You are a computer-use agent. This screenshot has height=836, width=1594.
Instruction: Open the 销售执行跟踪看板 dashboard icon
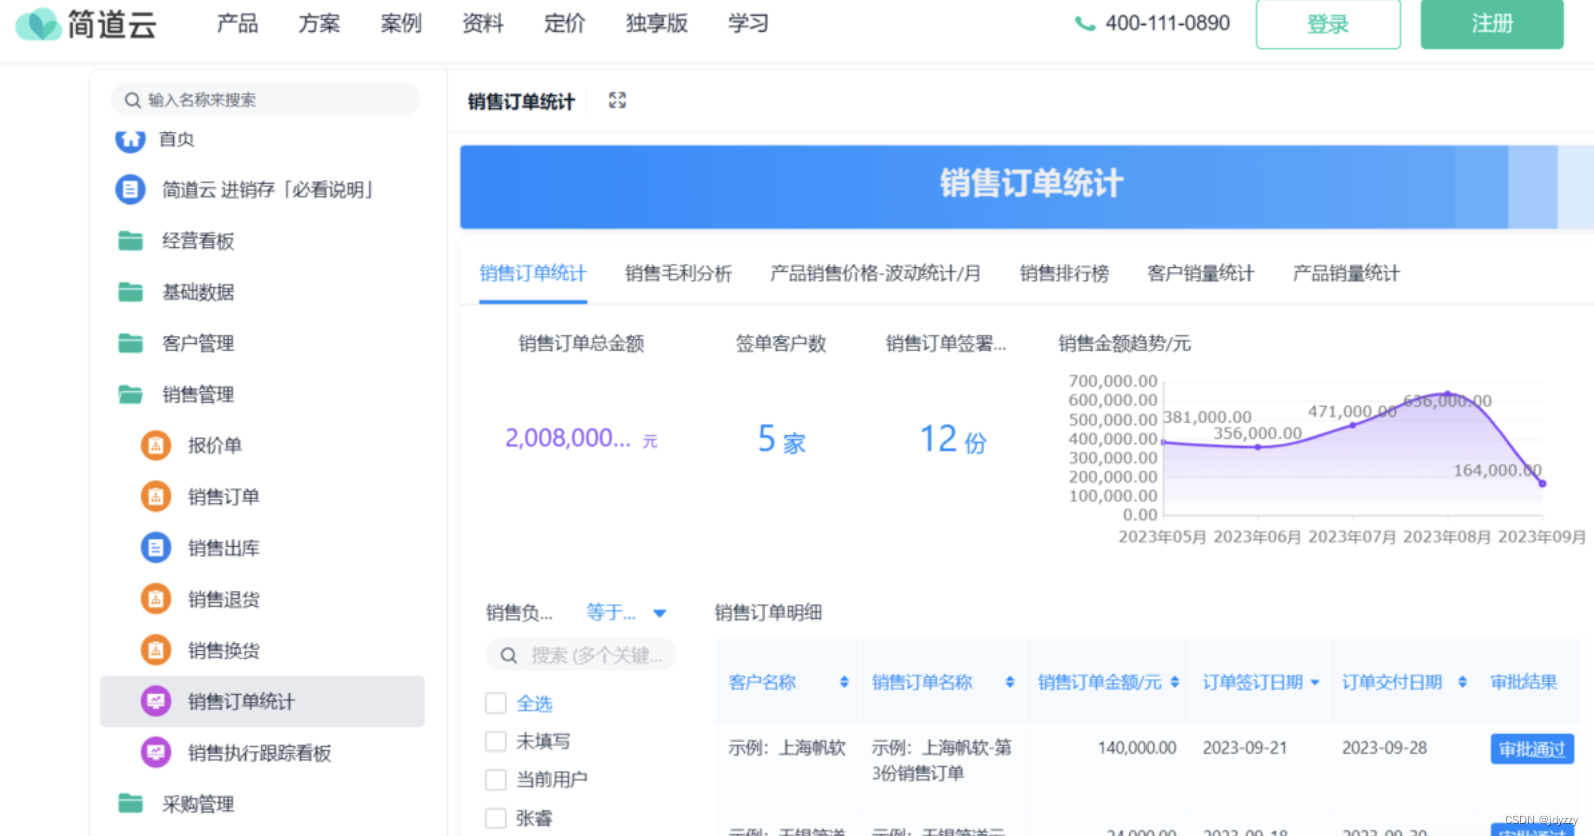point(156,752)
